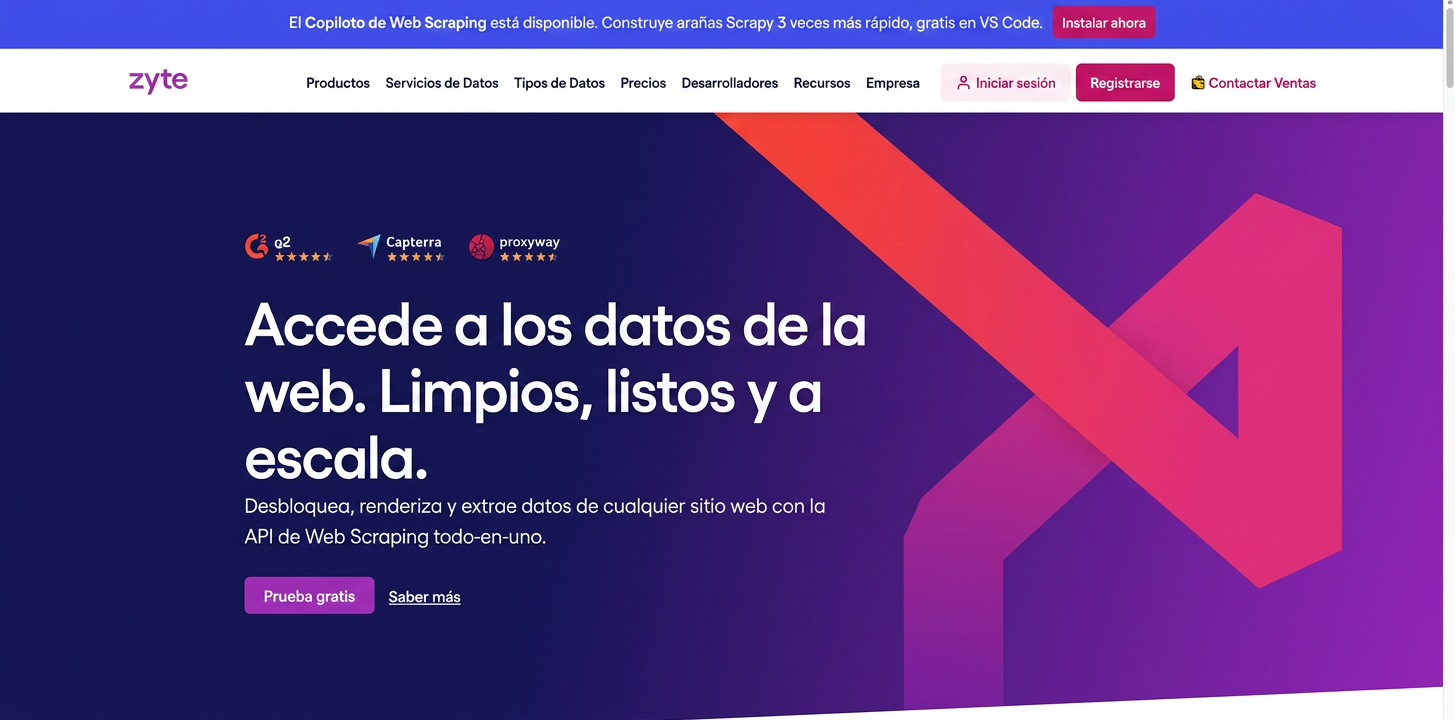Click the yellow icon beside Contactar Ventas
This screenshot has height=720, width=1455.
pos(1197,83)
